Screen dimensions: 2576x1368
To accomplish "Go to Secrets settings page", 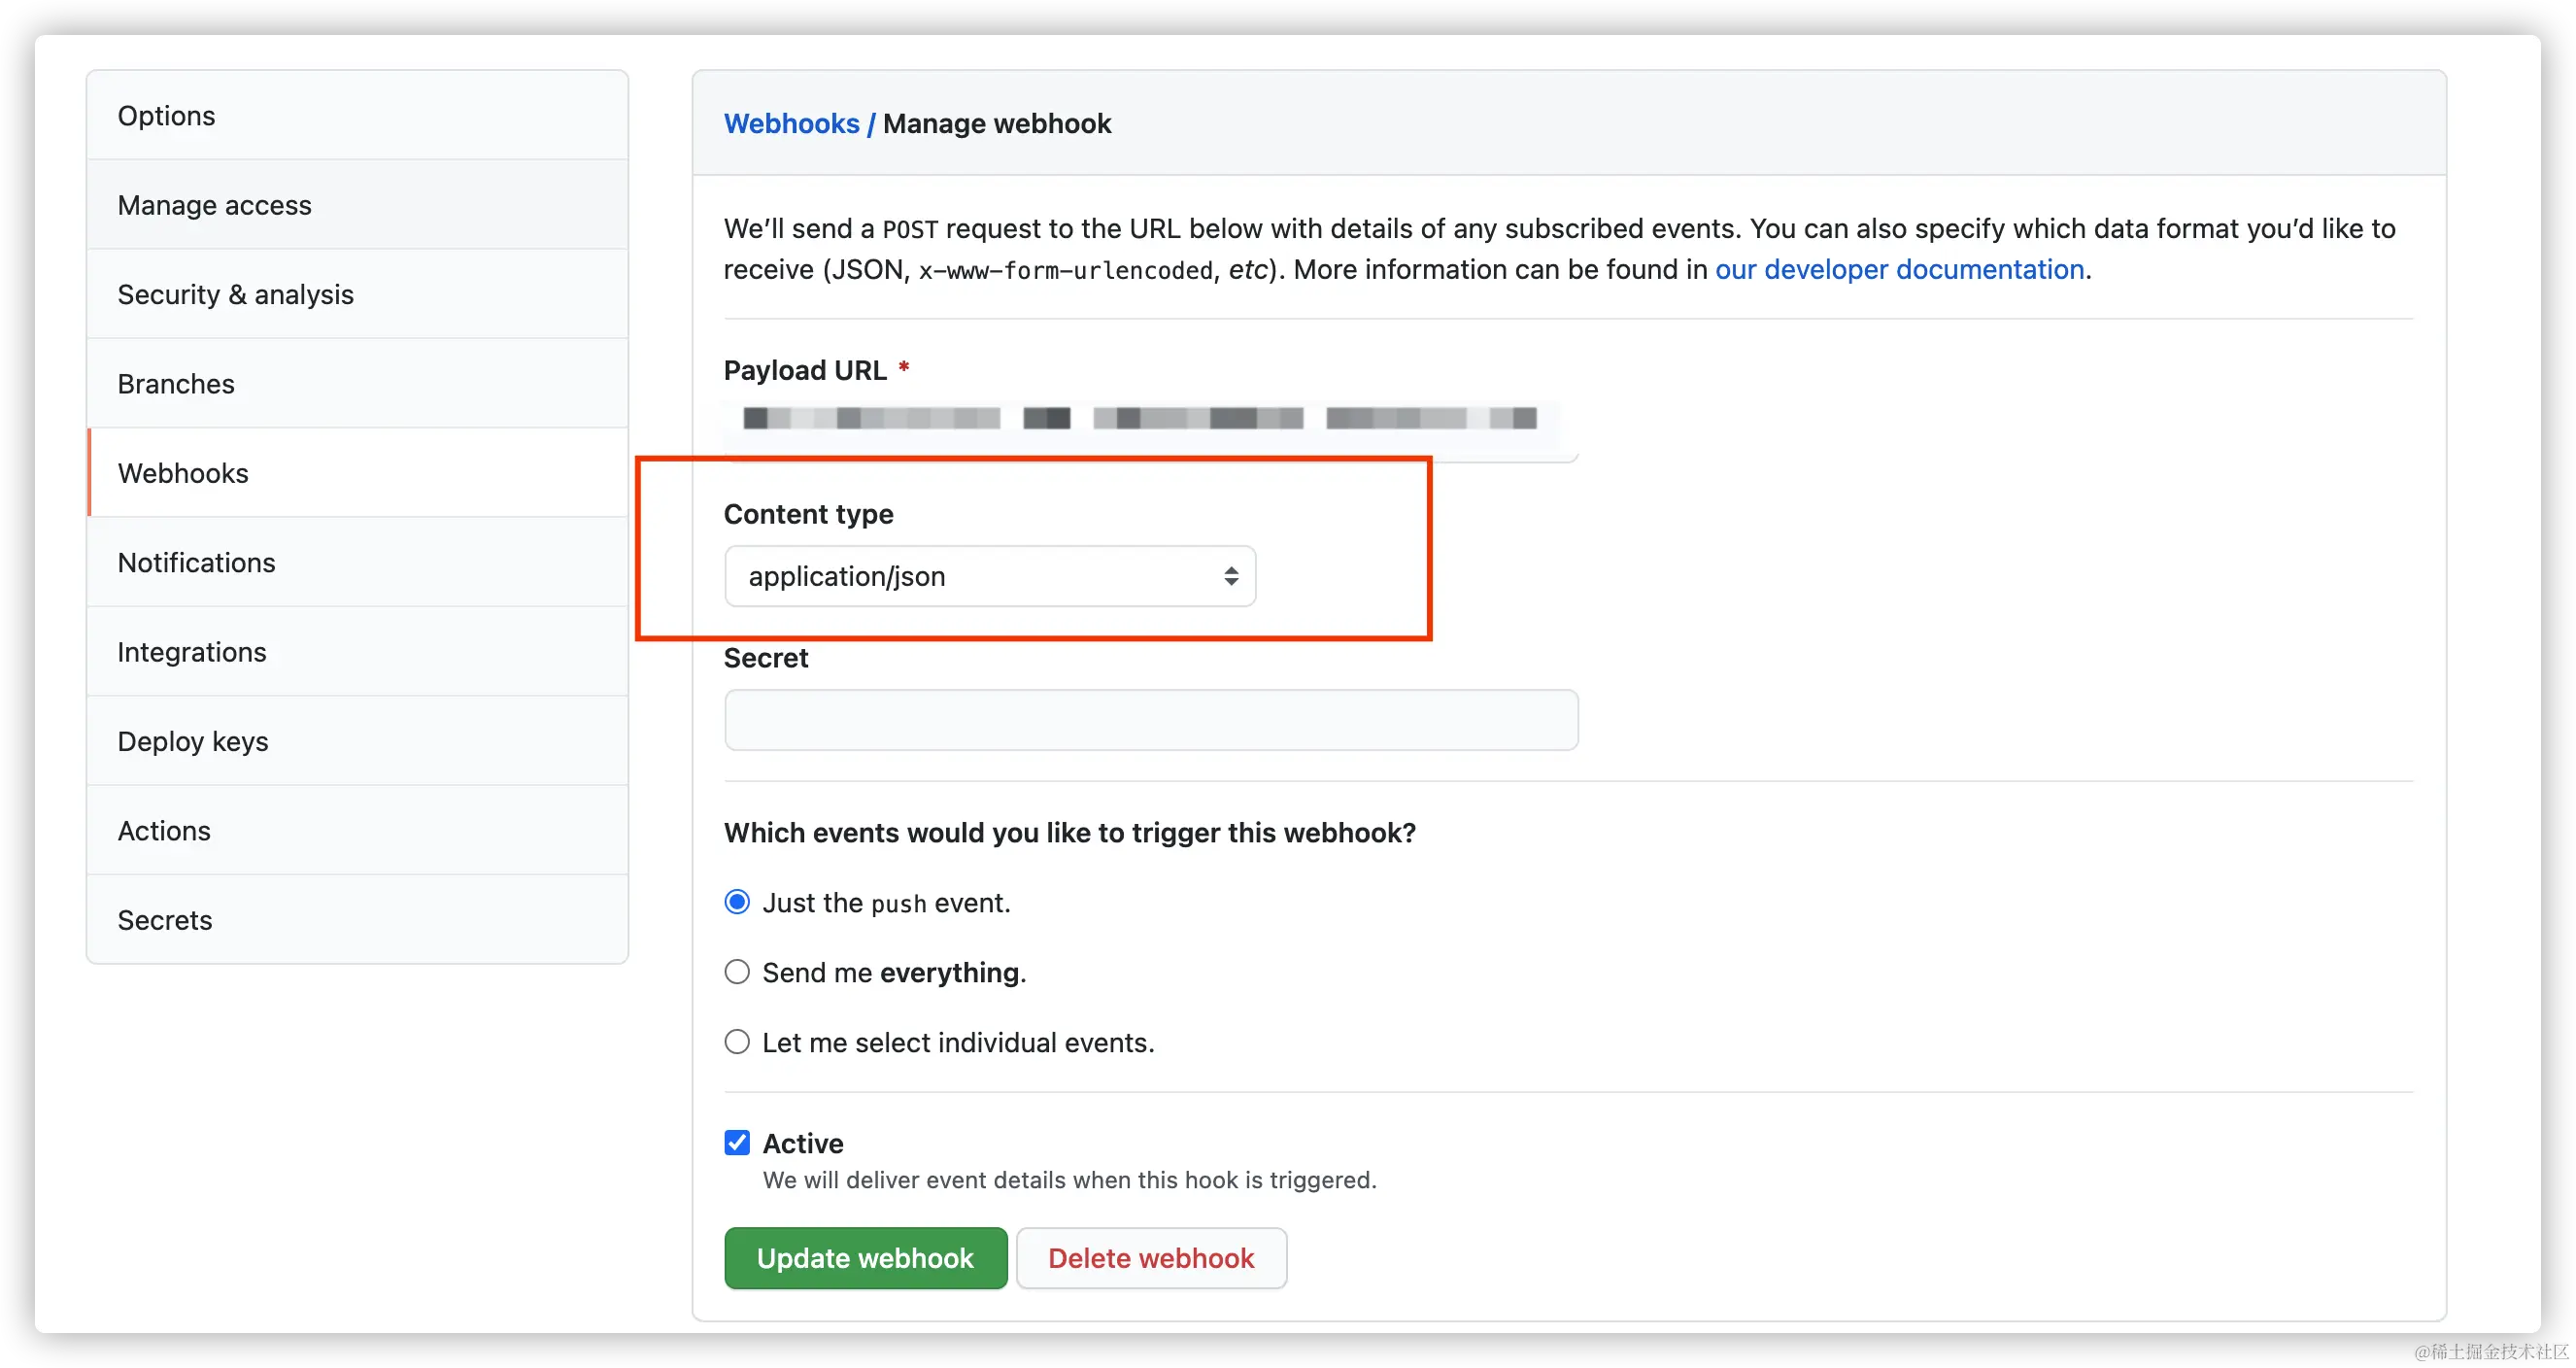I will point(165,920).
